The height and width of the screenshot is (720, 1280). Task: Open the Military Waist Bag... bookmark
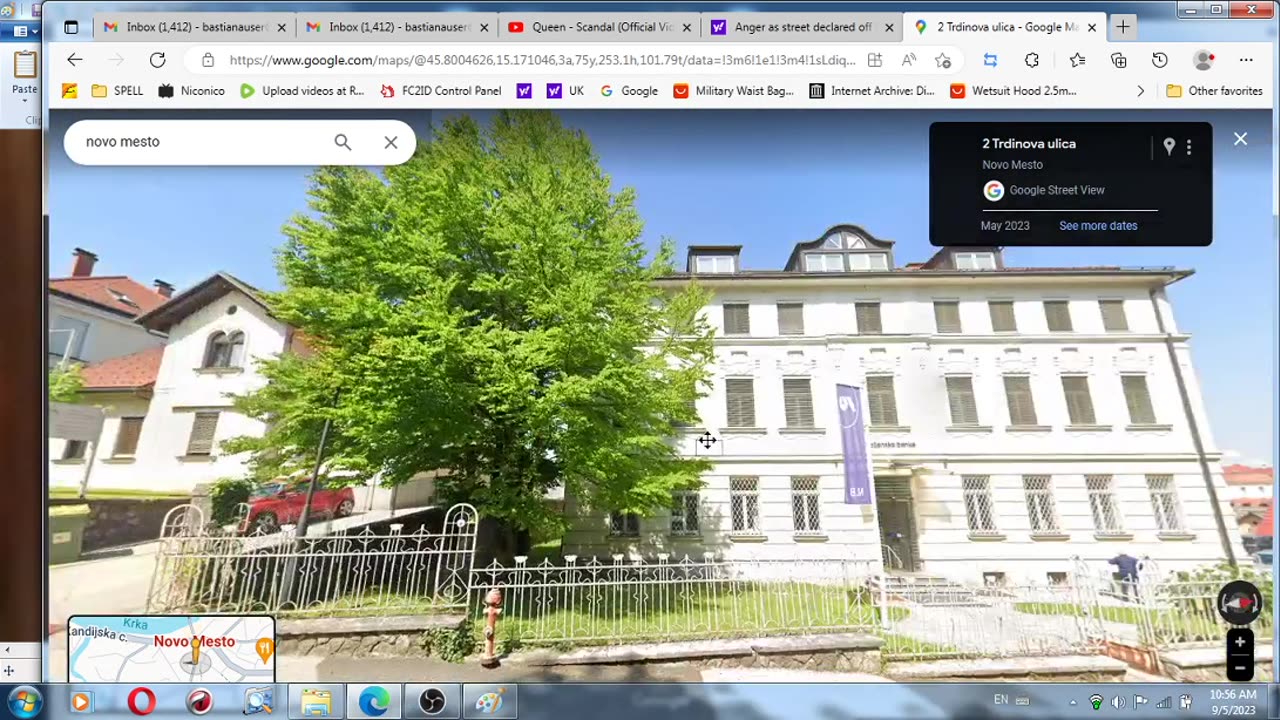[734, 91]
